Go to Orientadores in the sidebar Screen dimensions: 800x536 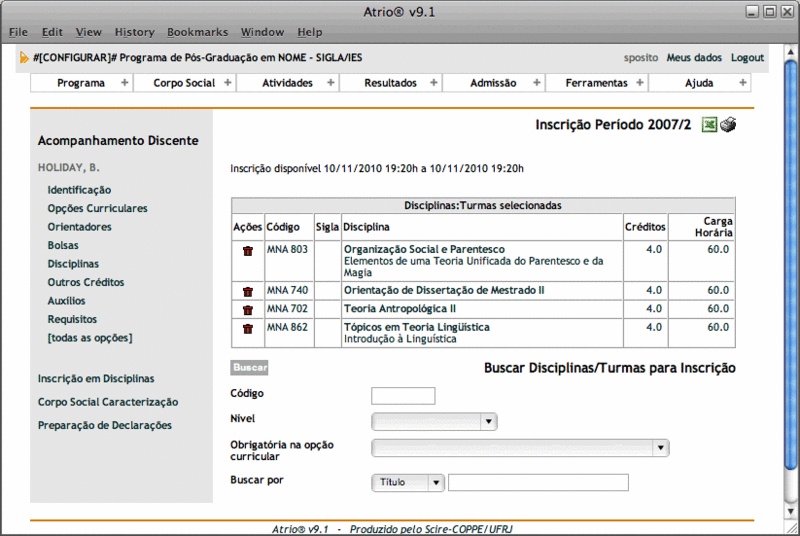point(79,227)
